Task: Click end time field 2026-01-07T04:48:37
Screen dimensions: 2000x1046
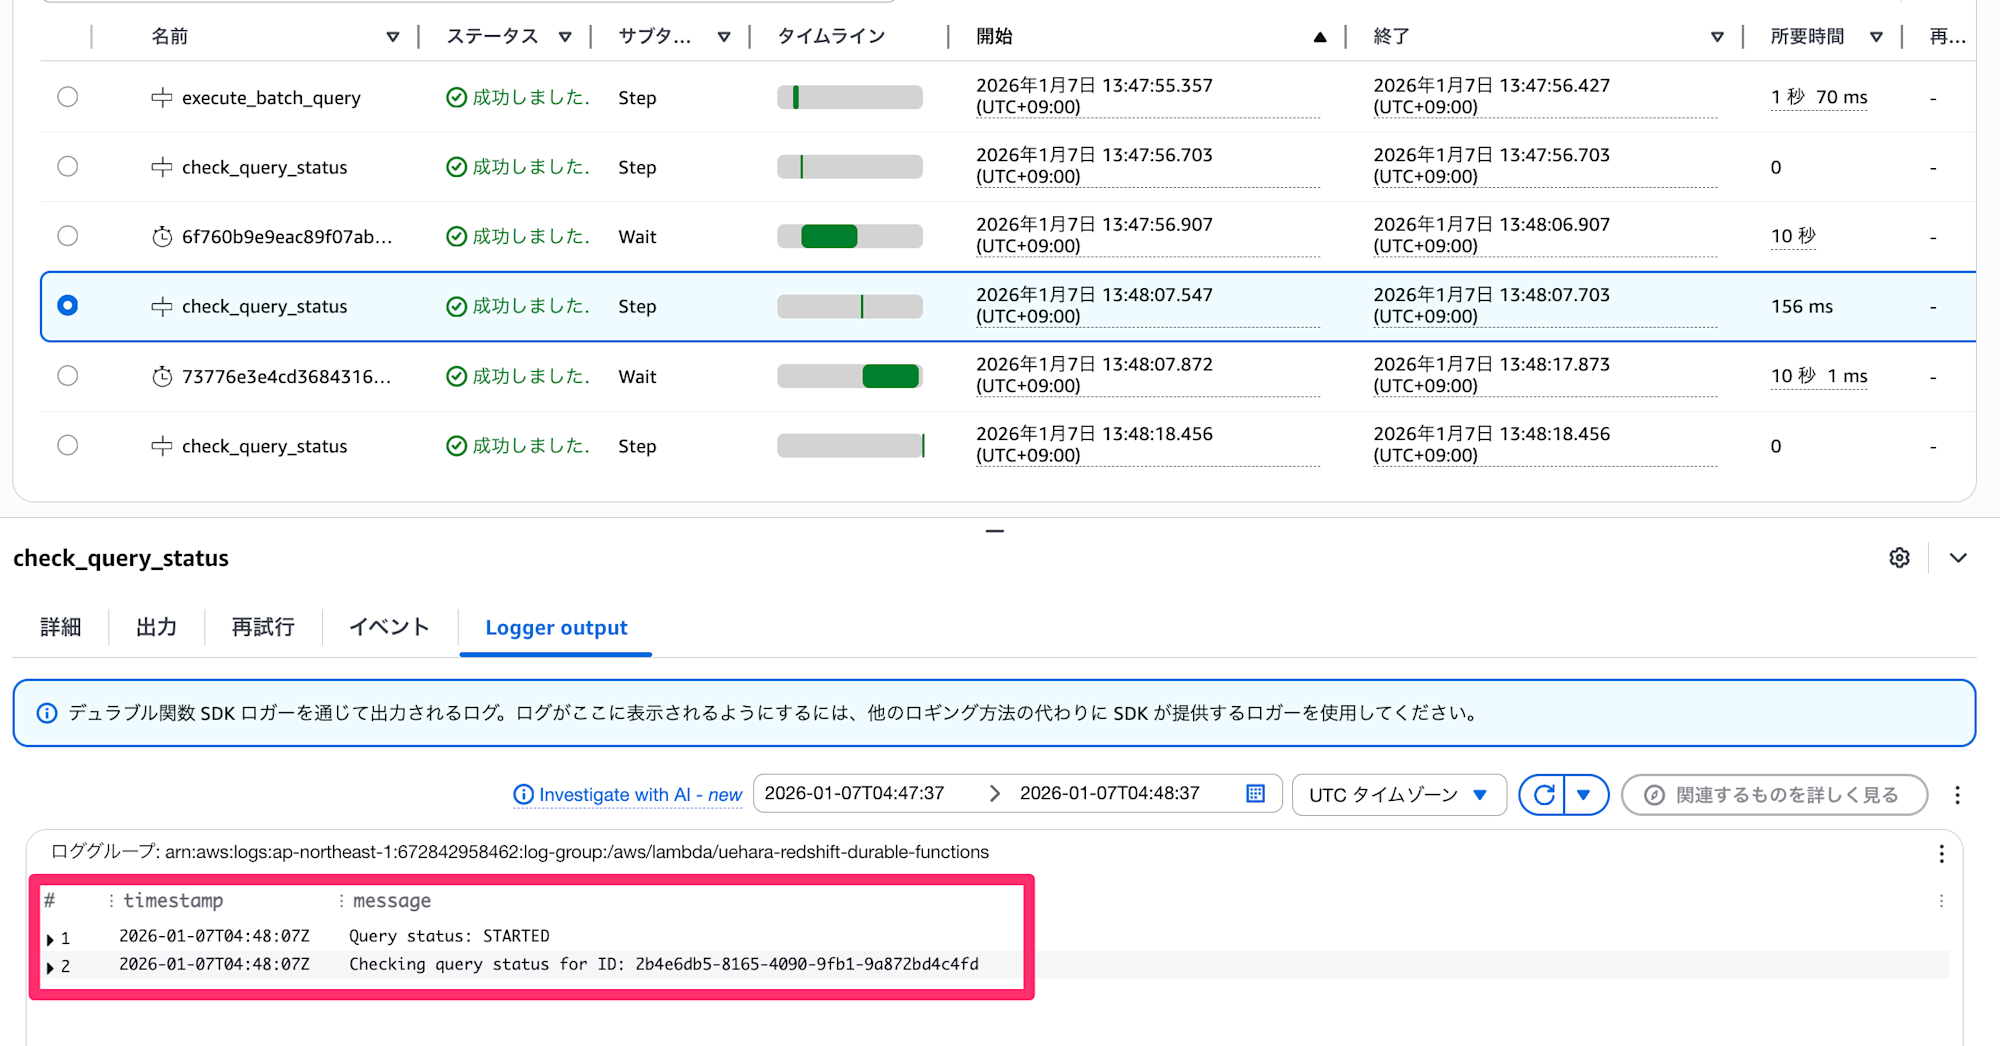Action: pos(1109,794)
